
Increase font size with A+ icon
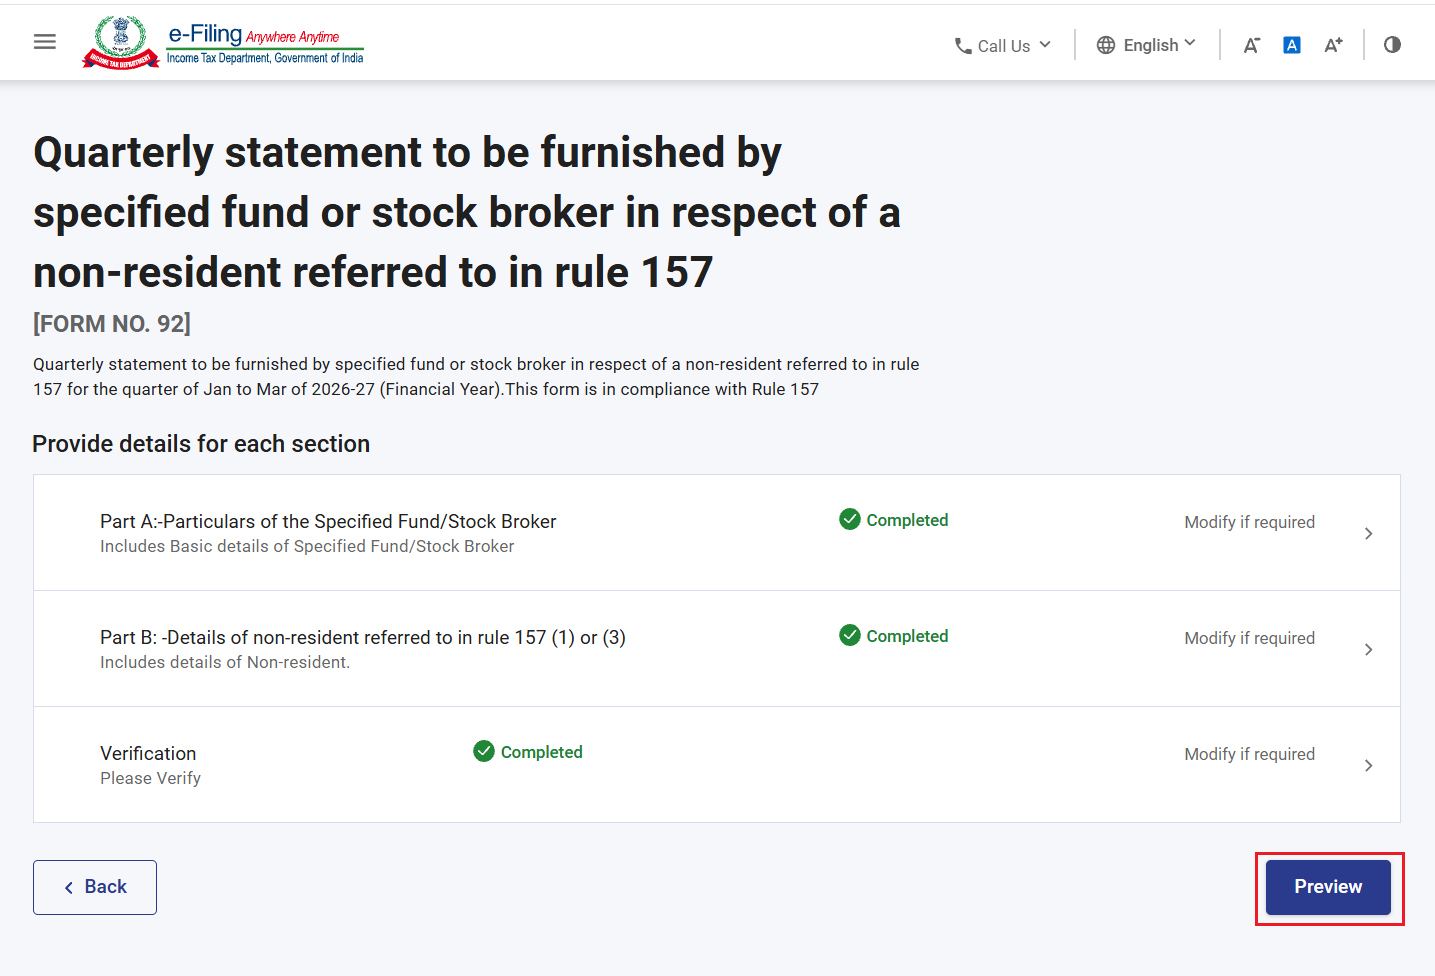(1333, 45)
